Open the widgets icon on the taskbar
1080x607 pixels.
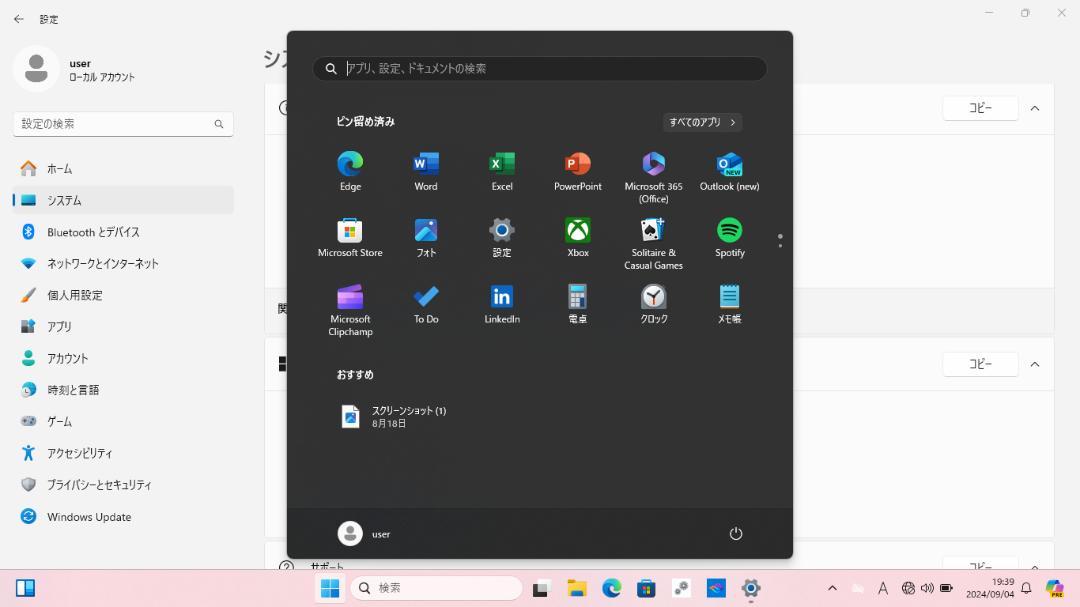point(25,588)
